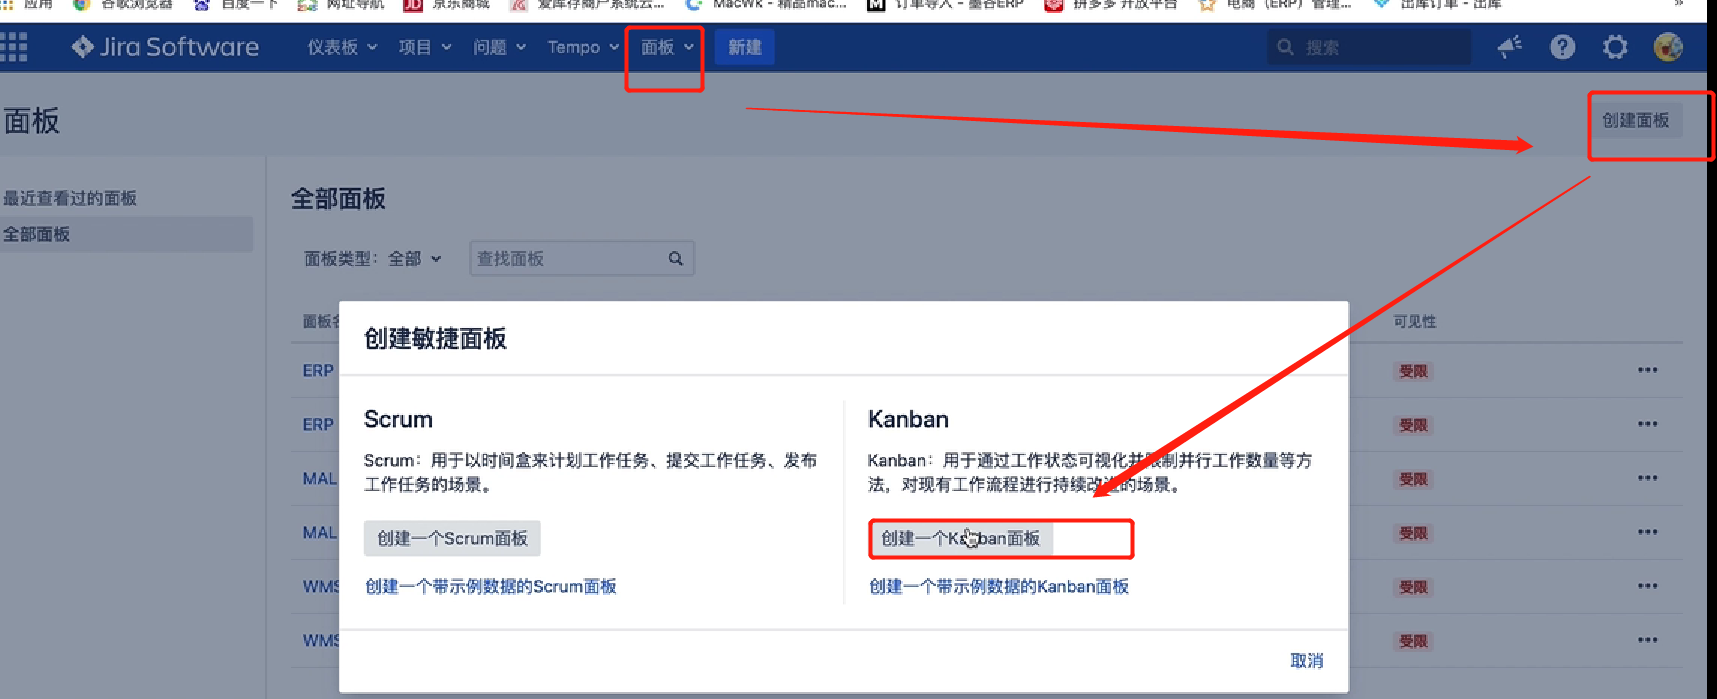Viewport: 1717px width, 699px height.
Task: Expand the Tempo menu
Action: pyautogui.click(x=583, y=47)
